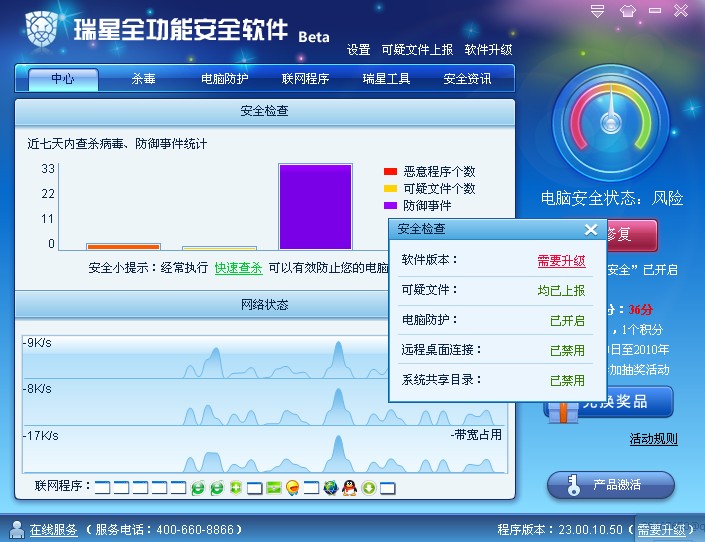705x542 pixels.
Task: Click the 产品激活 button
Action: (611, 485)
